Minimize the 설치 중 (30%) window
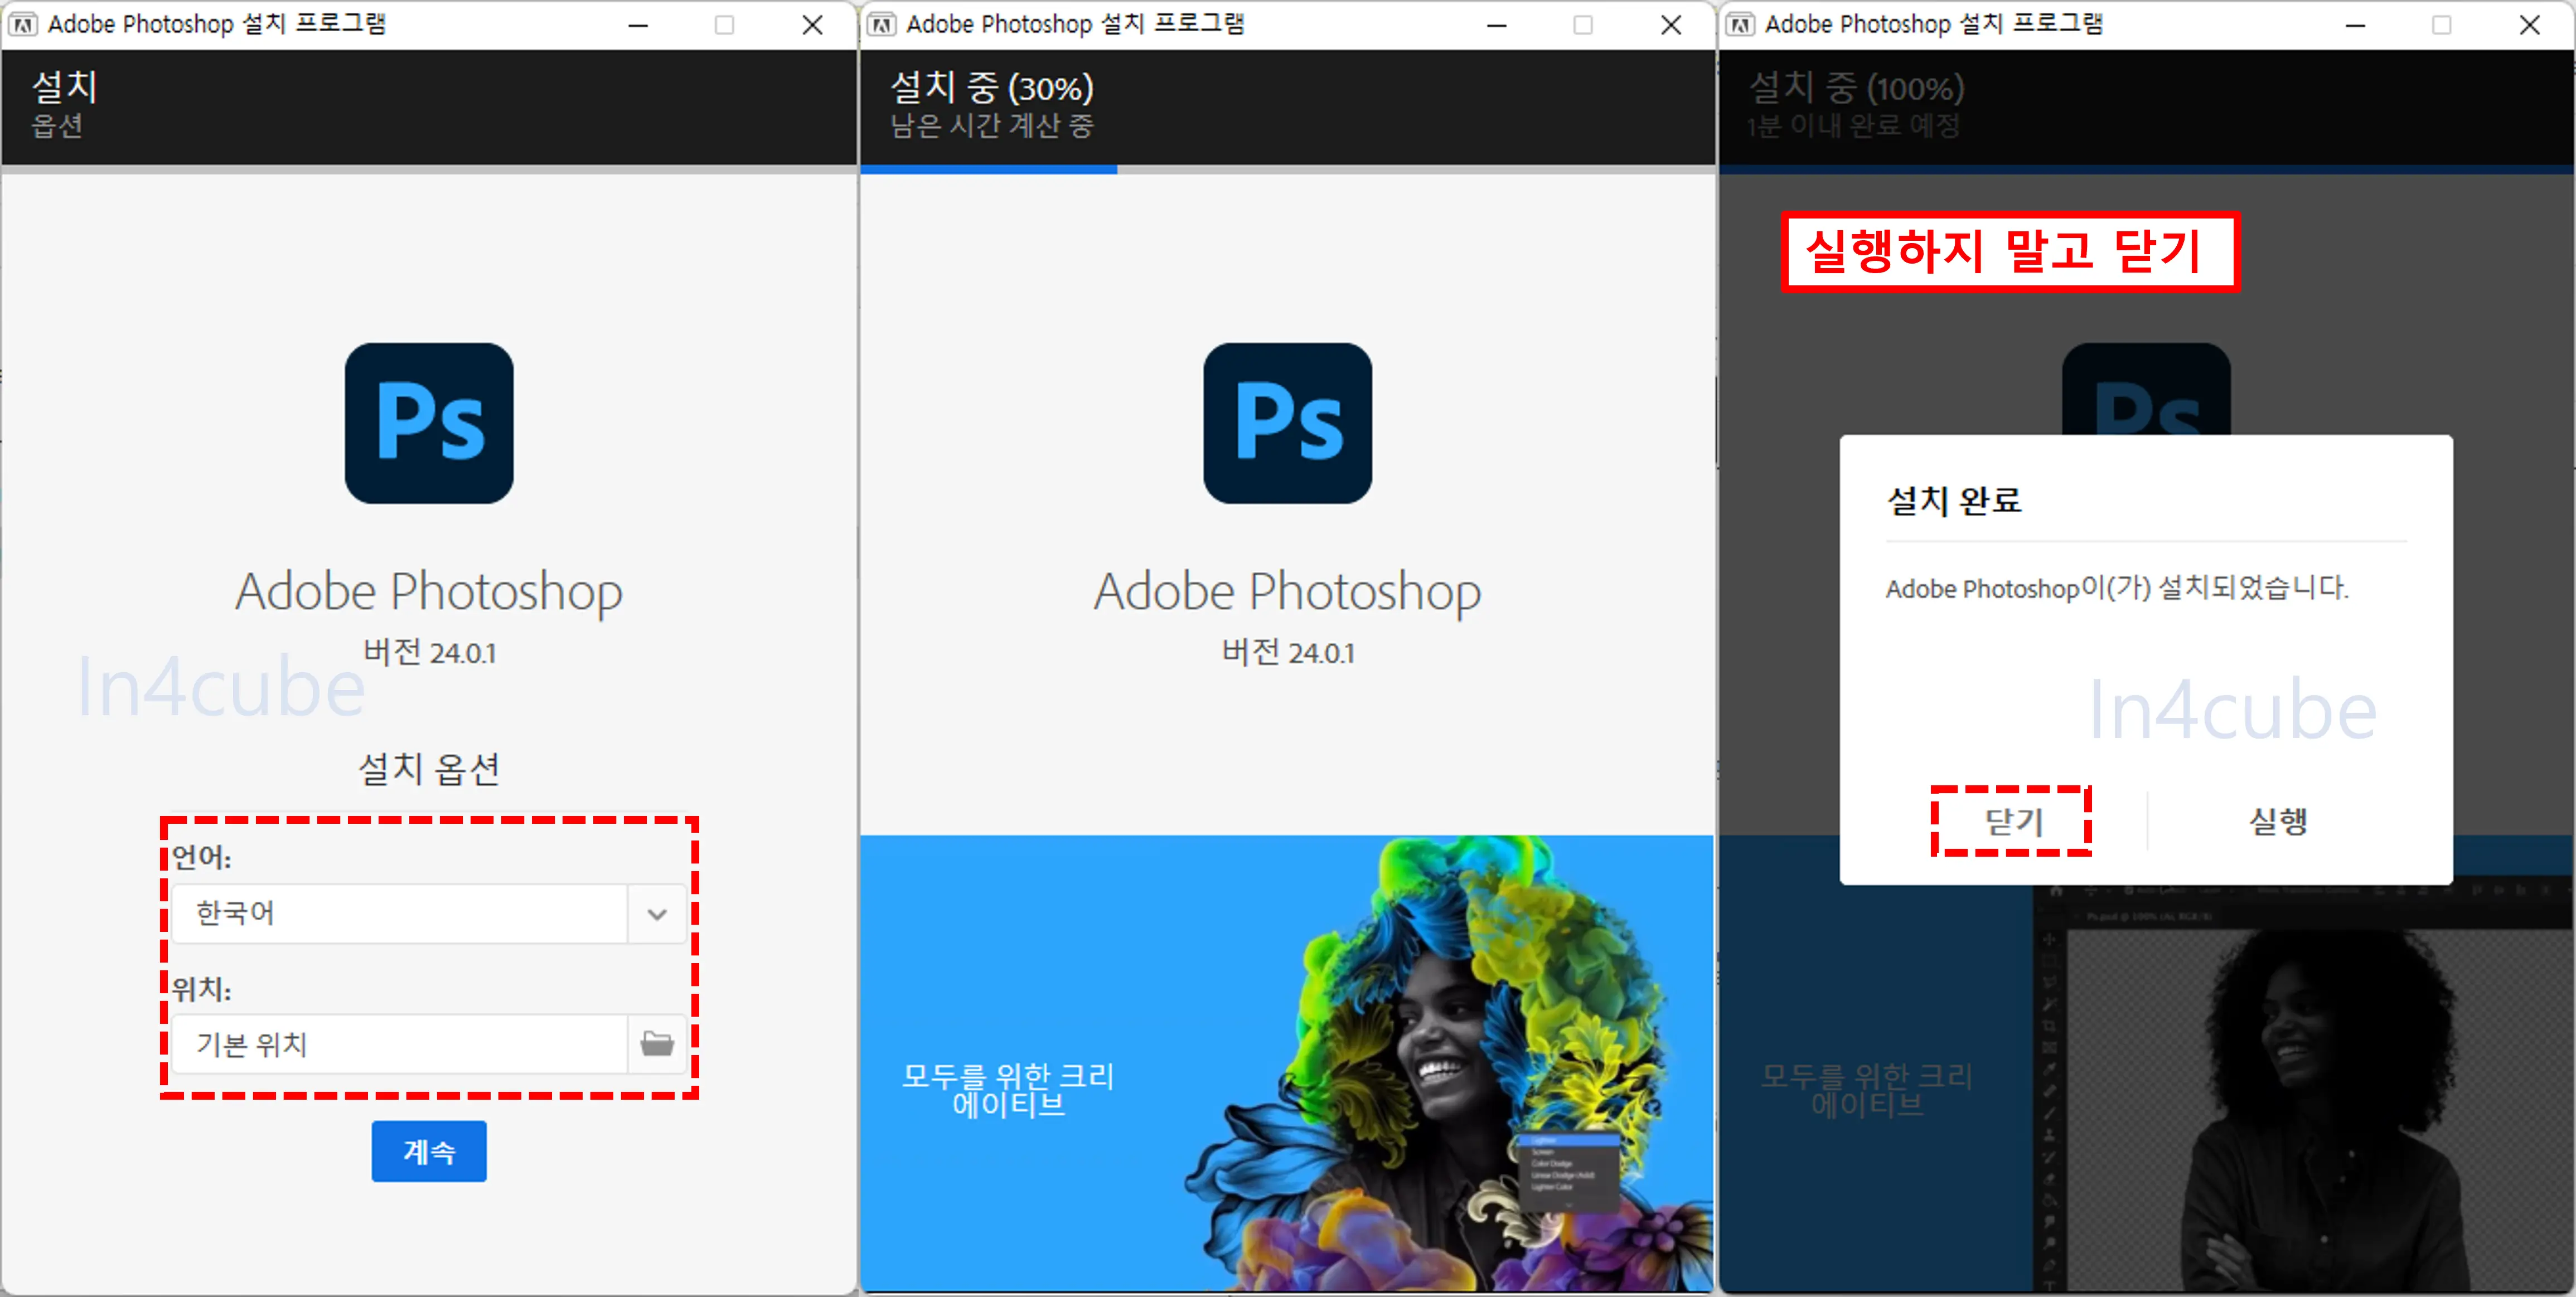Screen dimensions: 2576x1297 [1496, 25]
